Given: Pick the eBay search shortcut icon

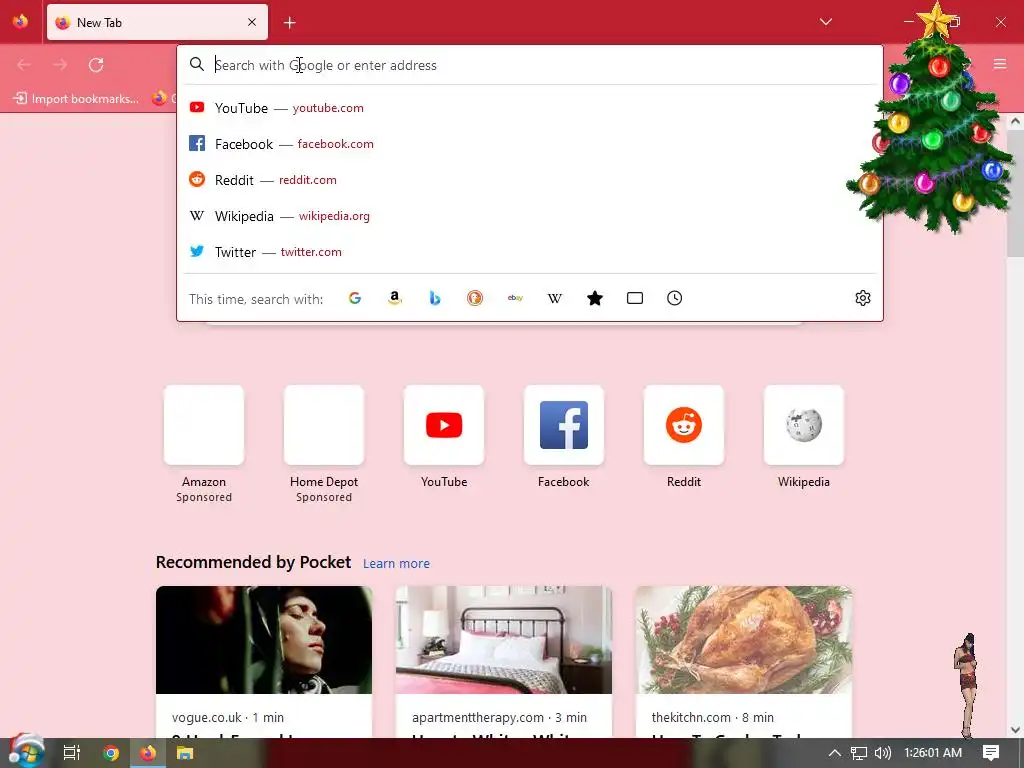Looking at the screenshot, I should coord(515,298).
